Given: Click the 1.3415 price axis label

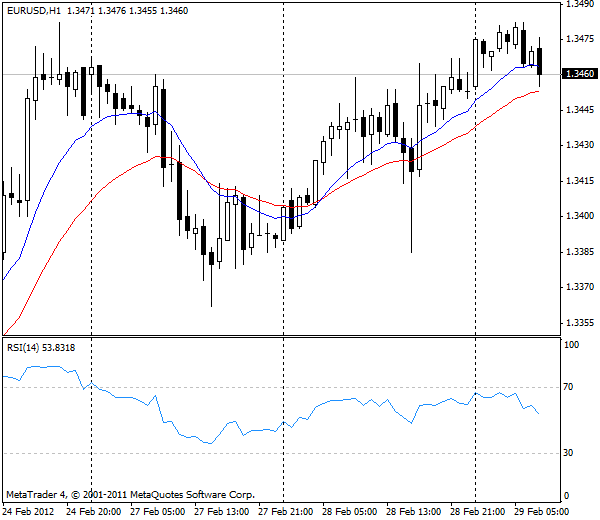Looking at the screenshot, I should [580, 181].
